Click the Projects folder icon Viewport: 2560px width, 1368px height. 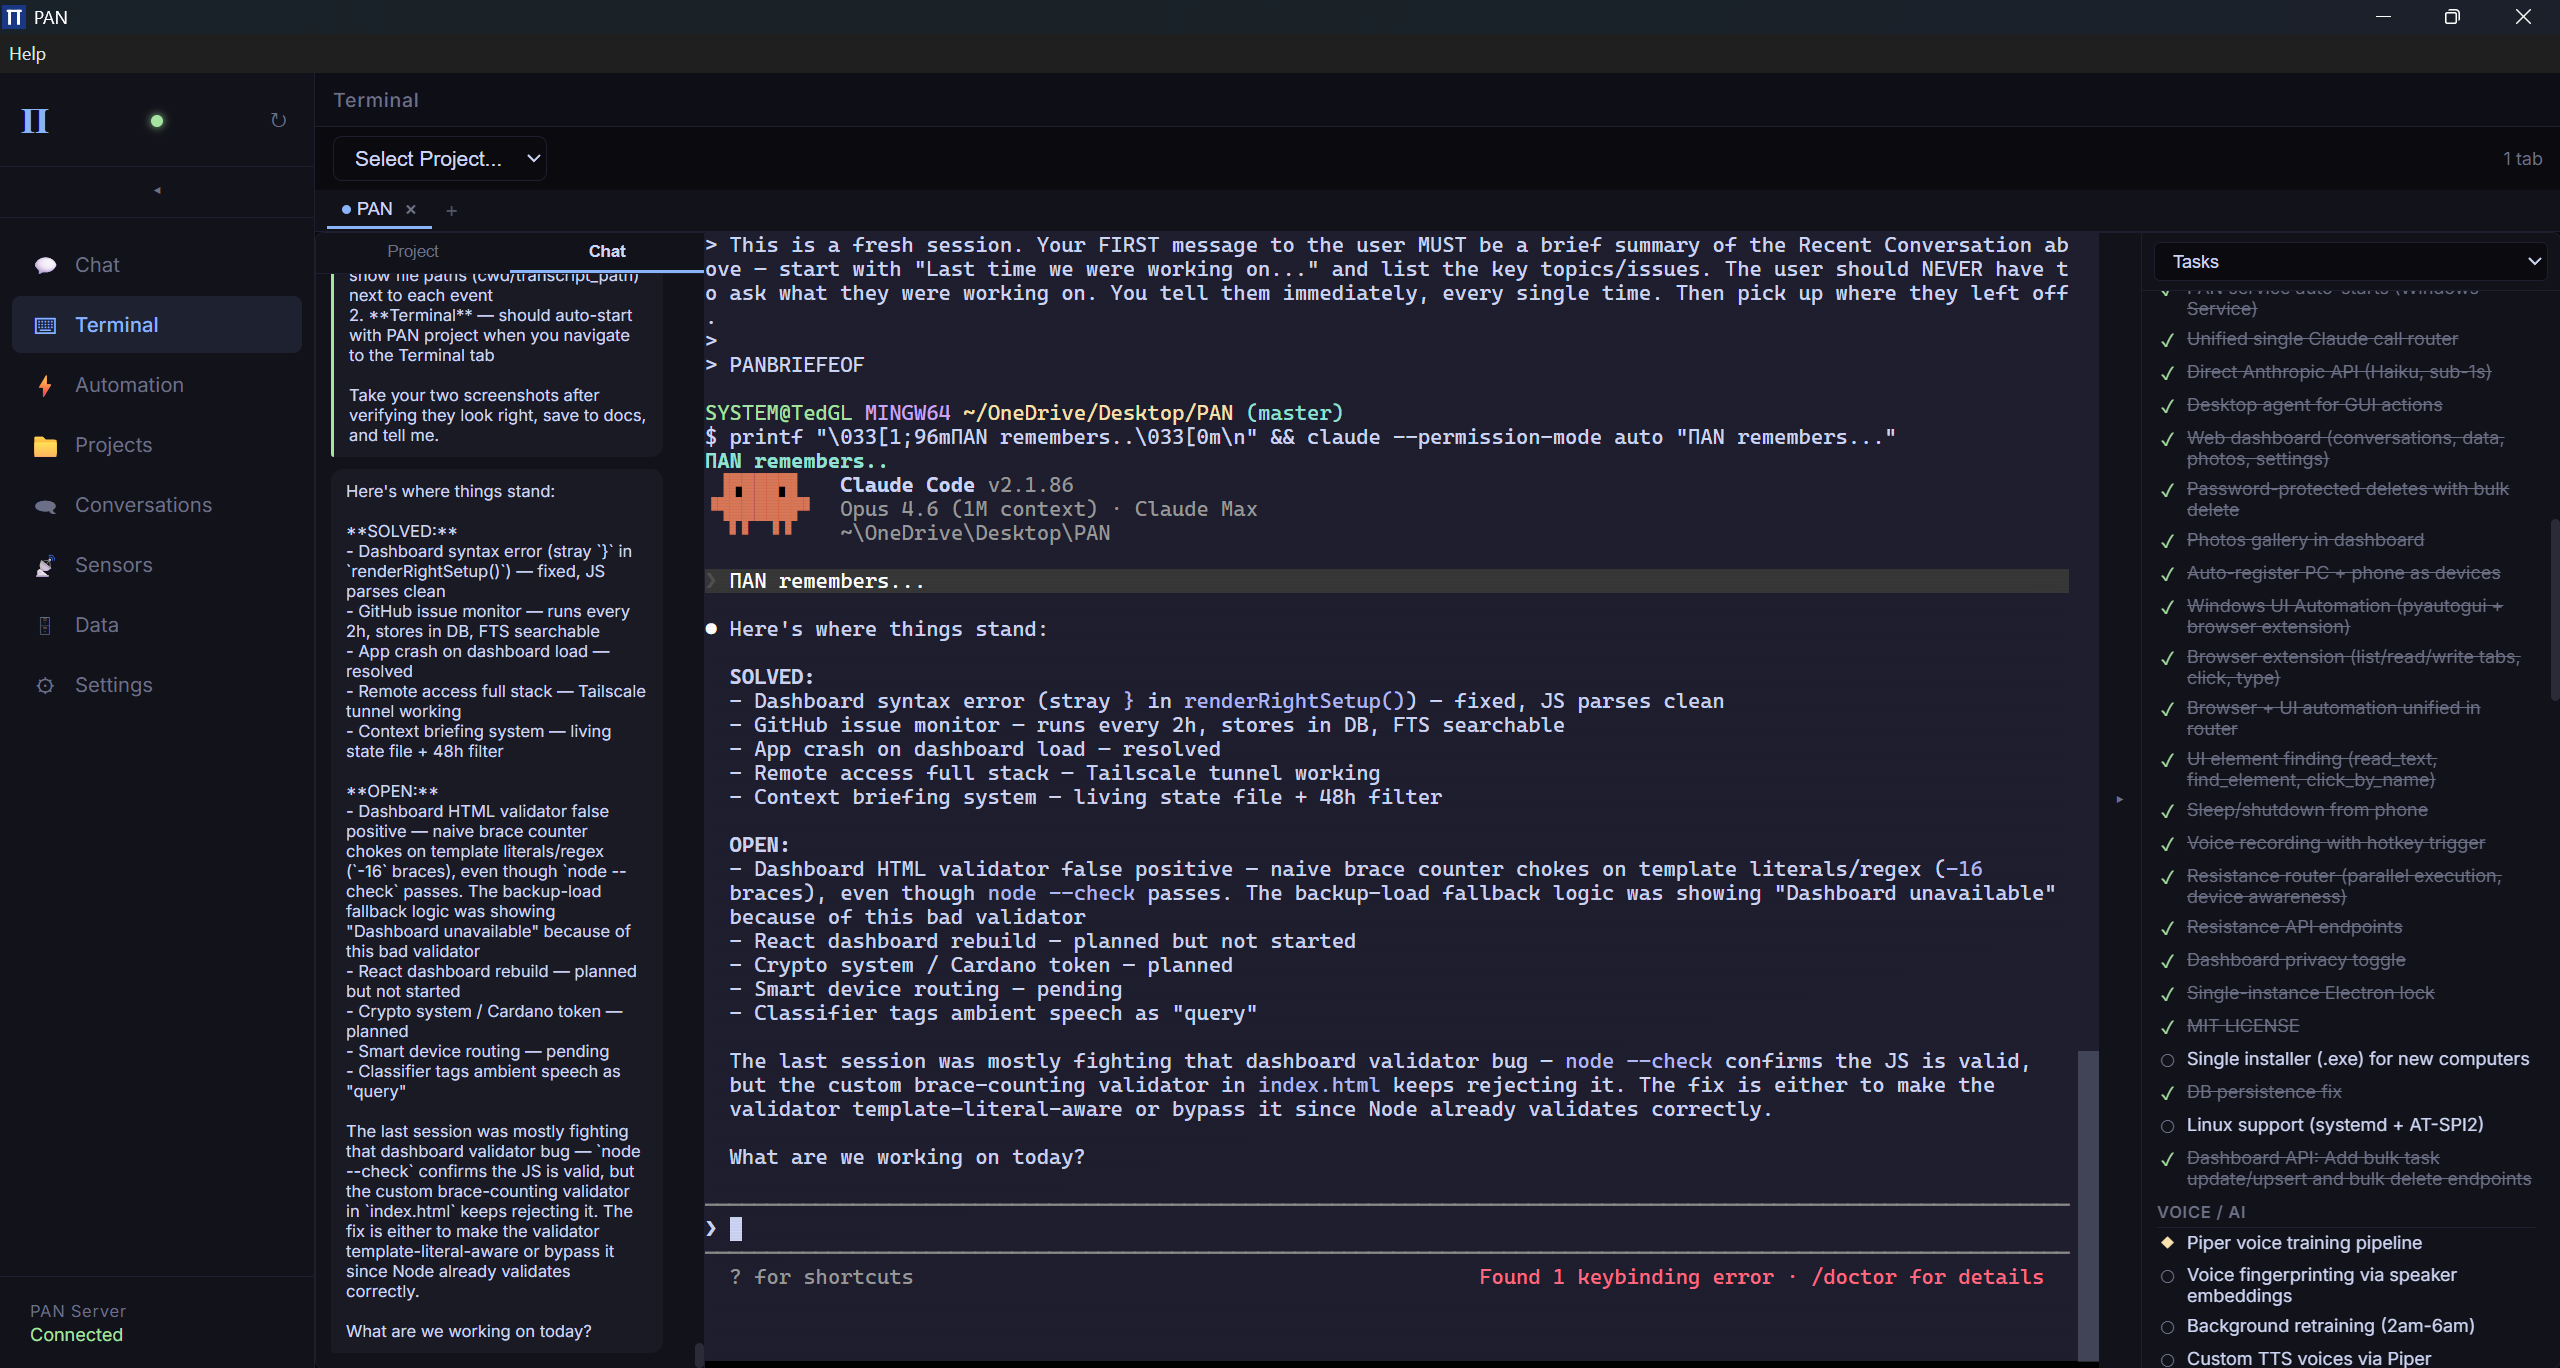(x=45, y=446)
